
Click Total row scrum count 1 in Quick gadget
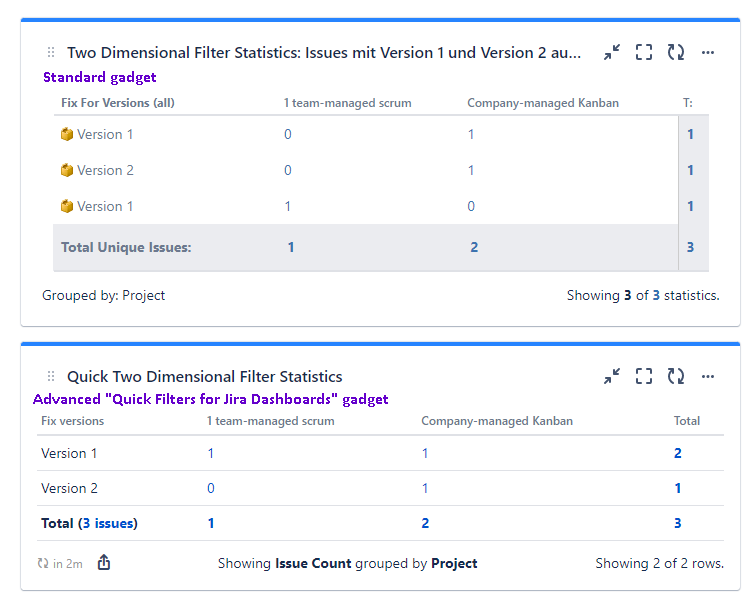tap(211, 523)
